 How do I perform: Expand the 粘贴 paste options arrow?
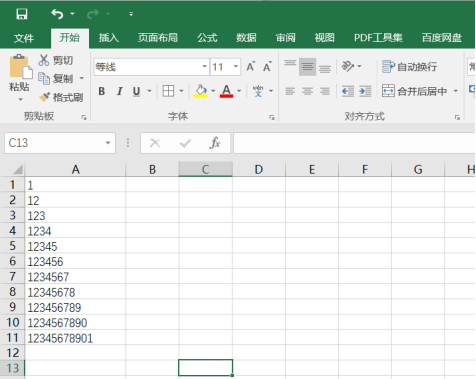pyautogui.click(x=20, y=99)
